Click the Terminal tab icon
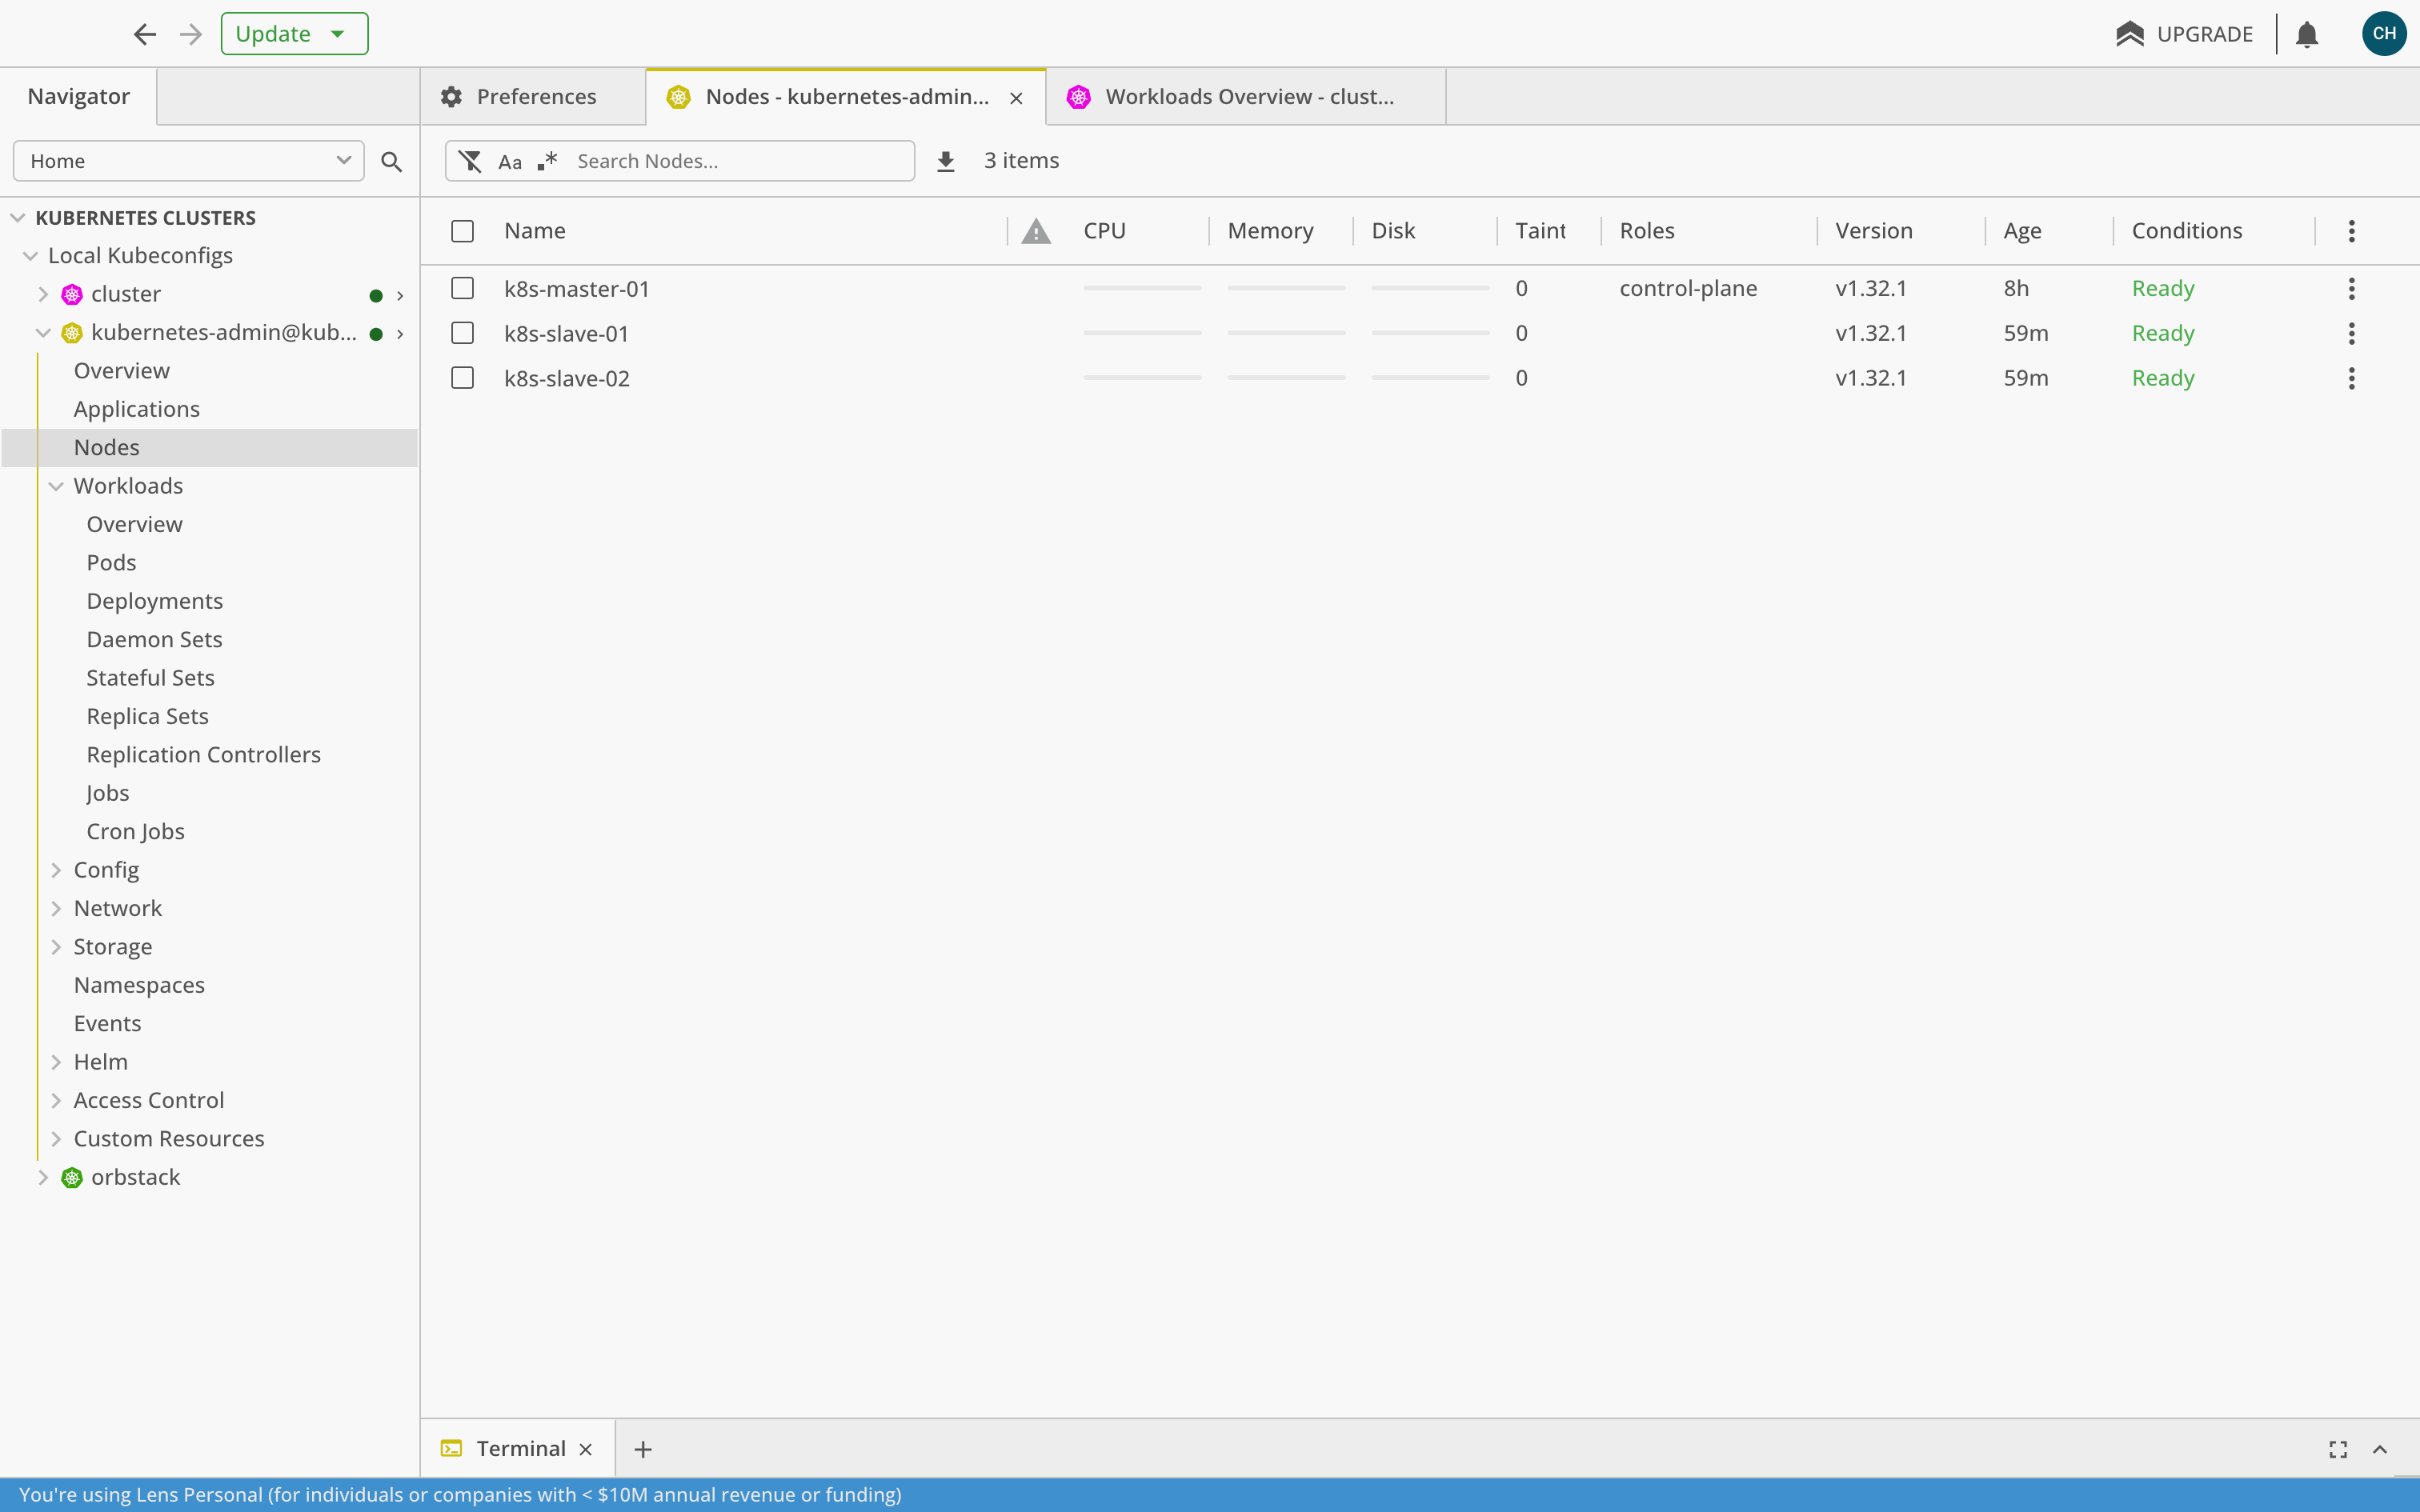Screen dimensions: 2420x1512 452,1448
